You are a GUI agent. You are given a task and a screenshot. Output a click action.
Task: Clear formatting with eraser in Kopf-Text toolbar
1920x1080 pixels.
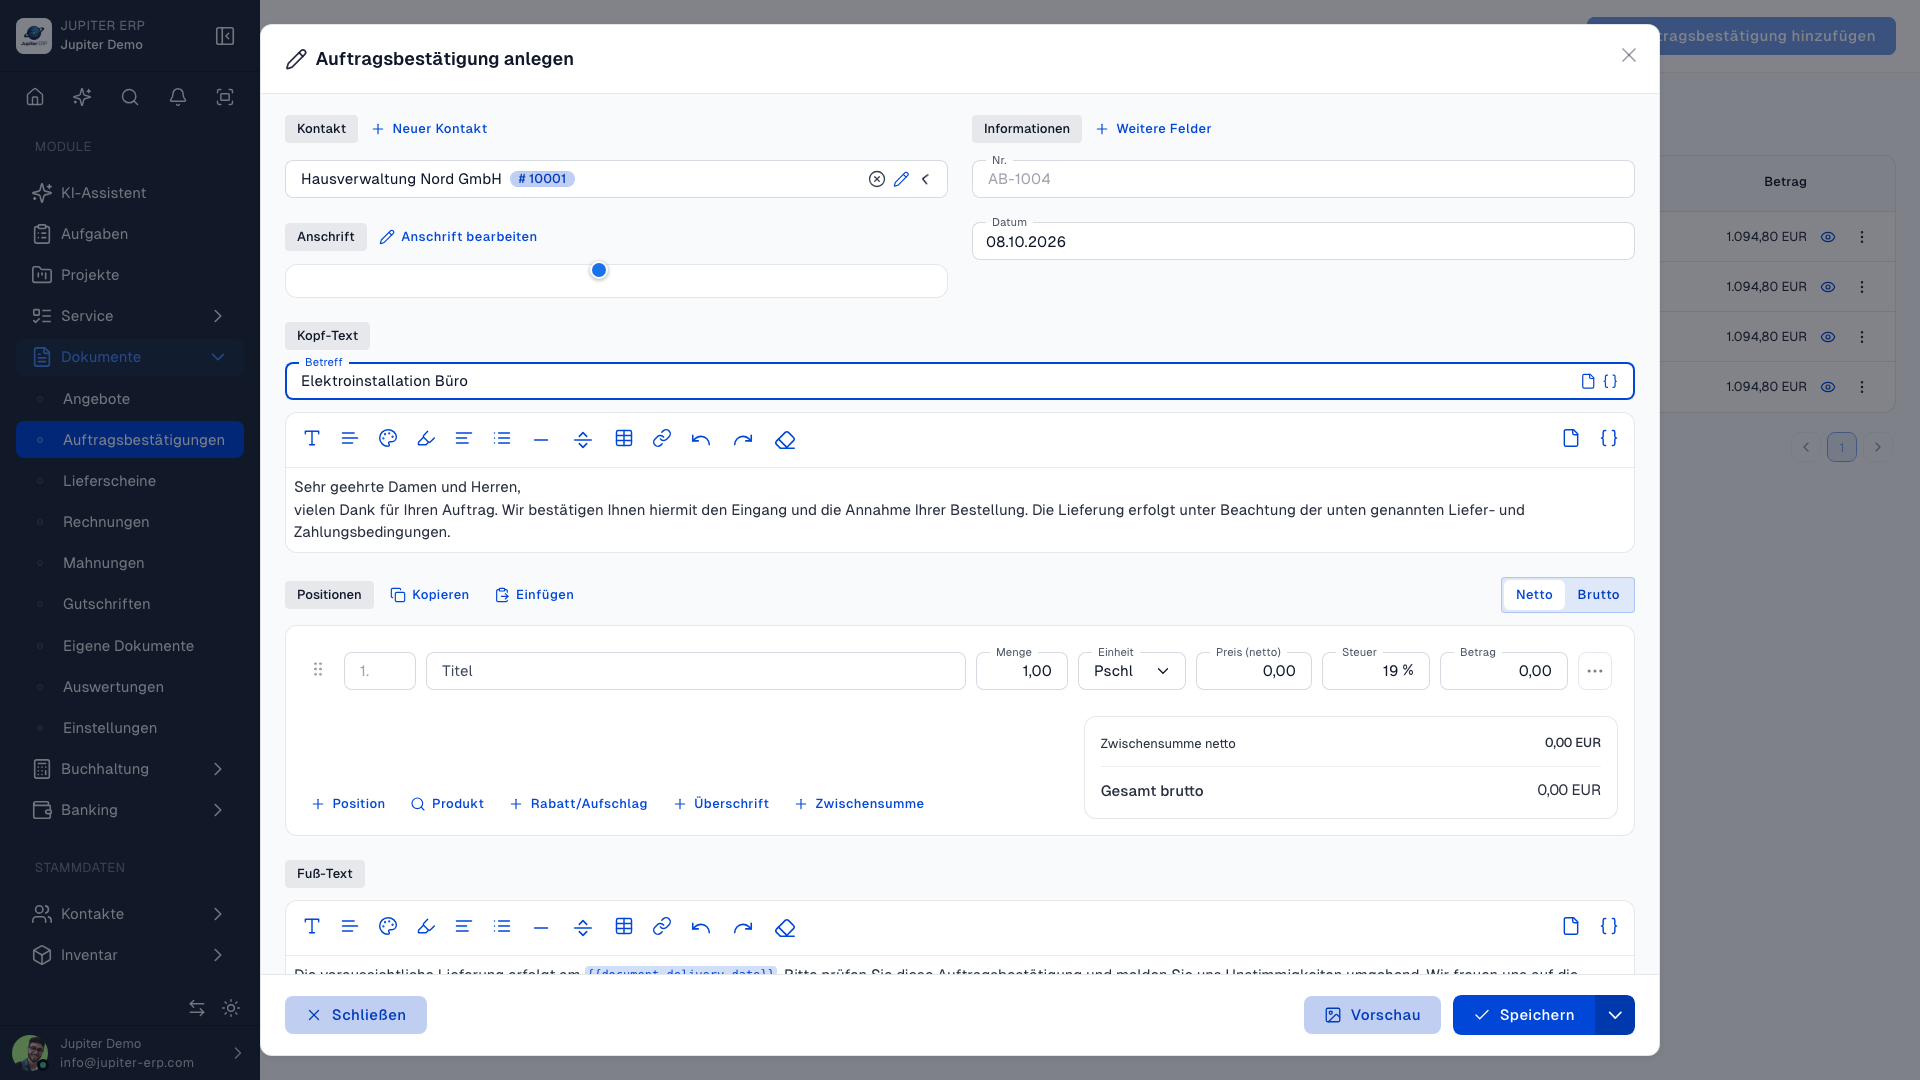(785, 439)
